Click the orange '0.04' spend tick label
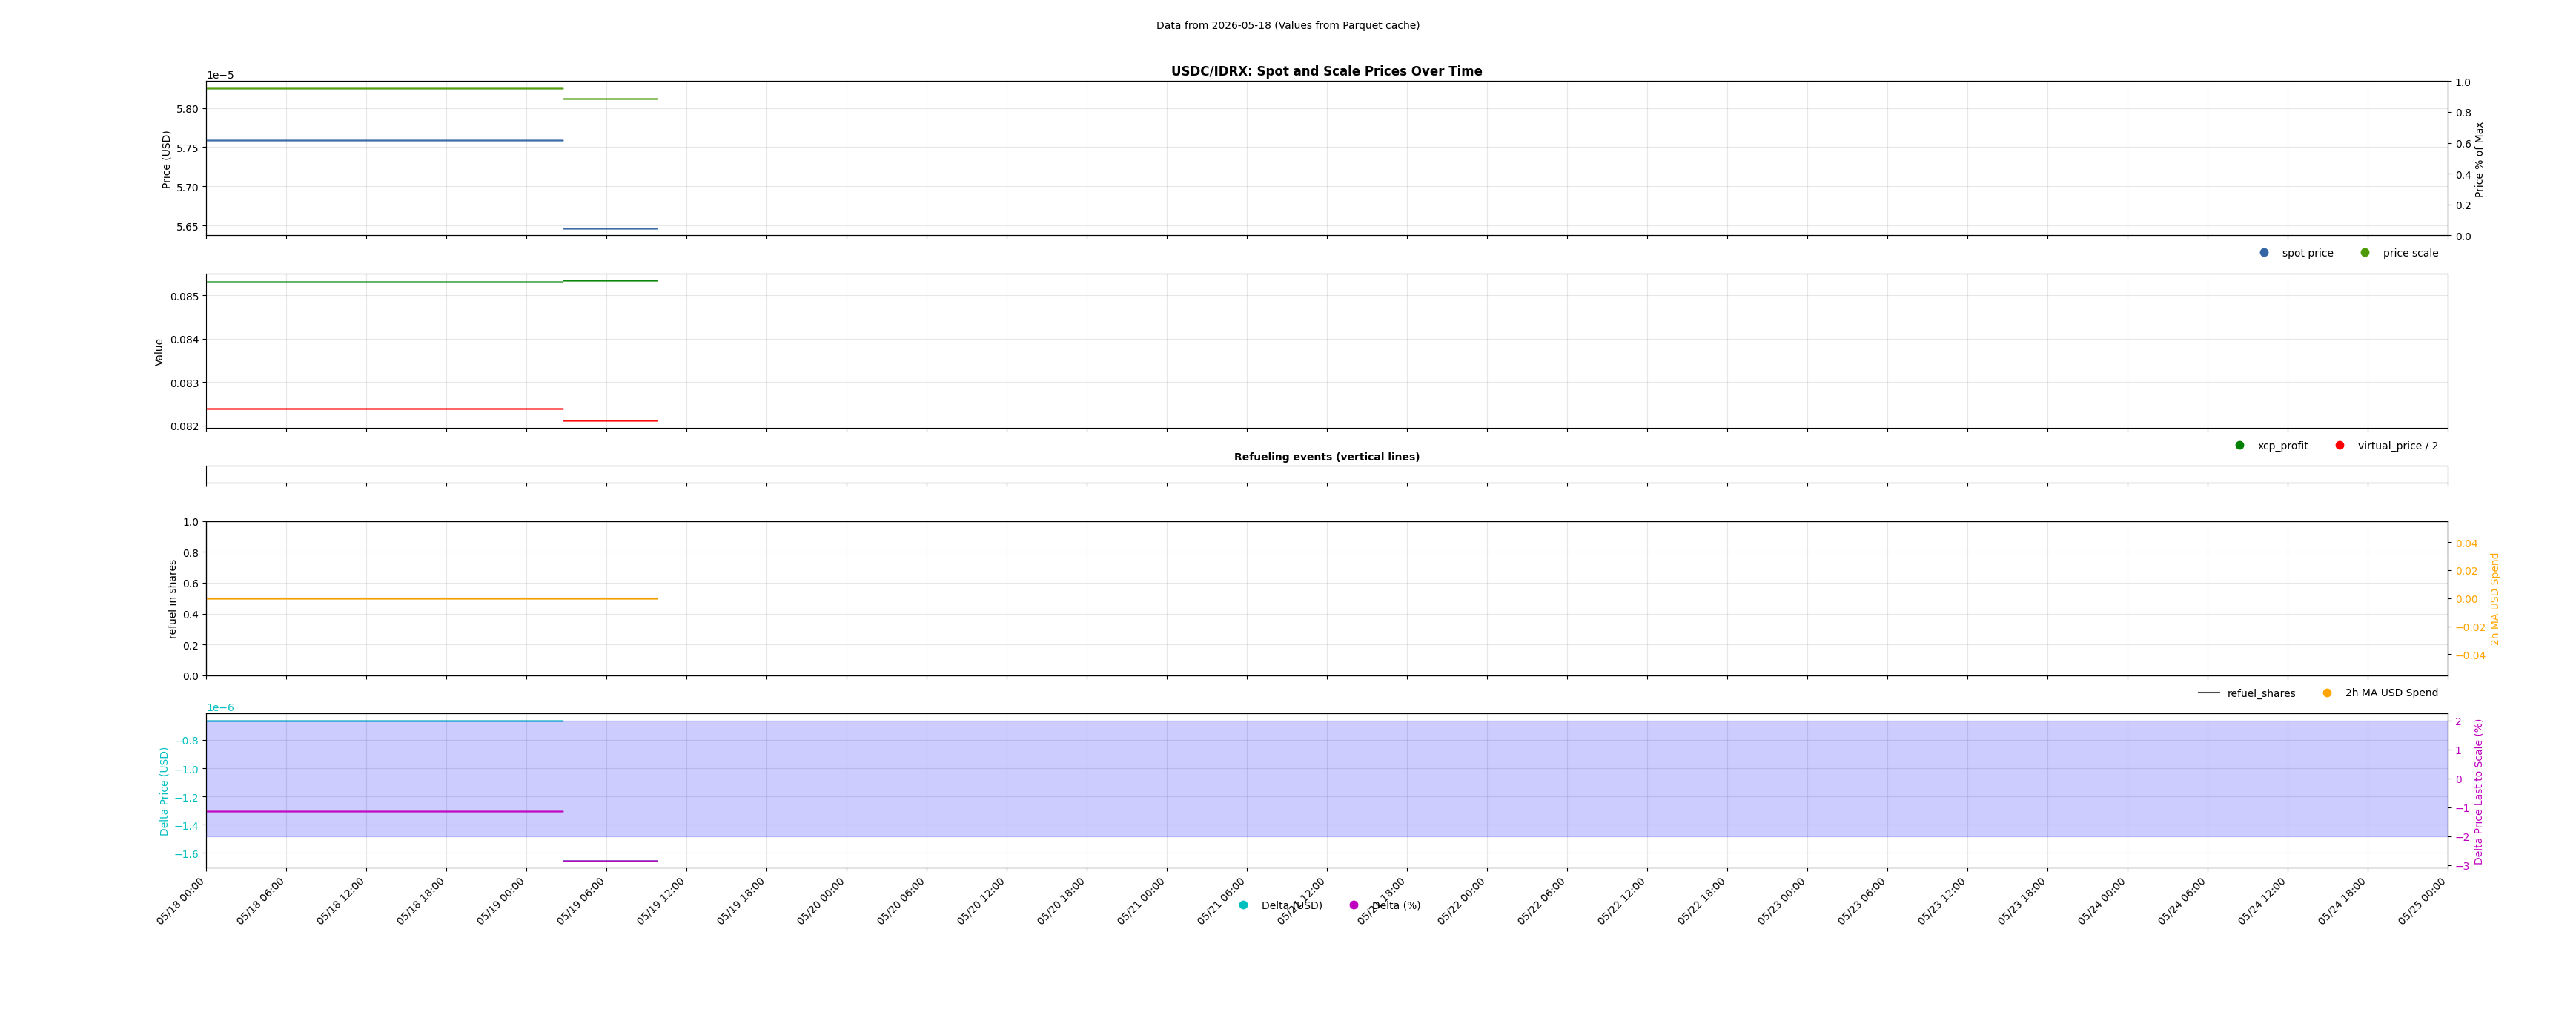 2467,544
